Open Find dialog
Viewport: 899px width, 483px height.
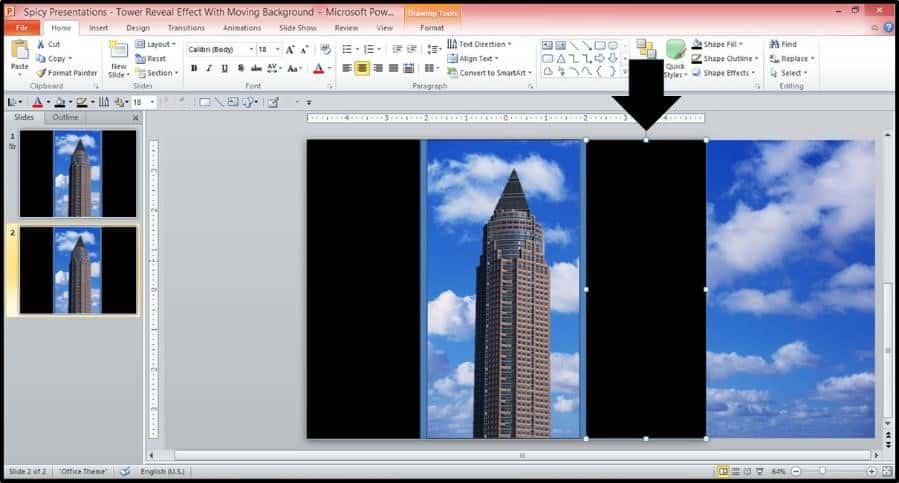point(784,44)
